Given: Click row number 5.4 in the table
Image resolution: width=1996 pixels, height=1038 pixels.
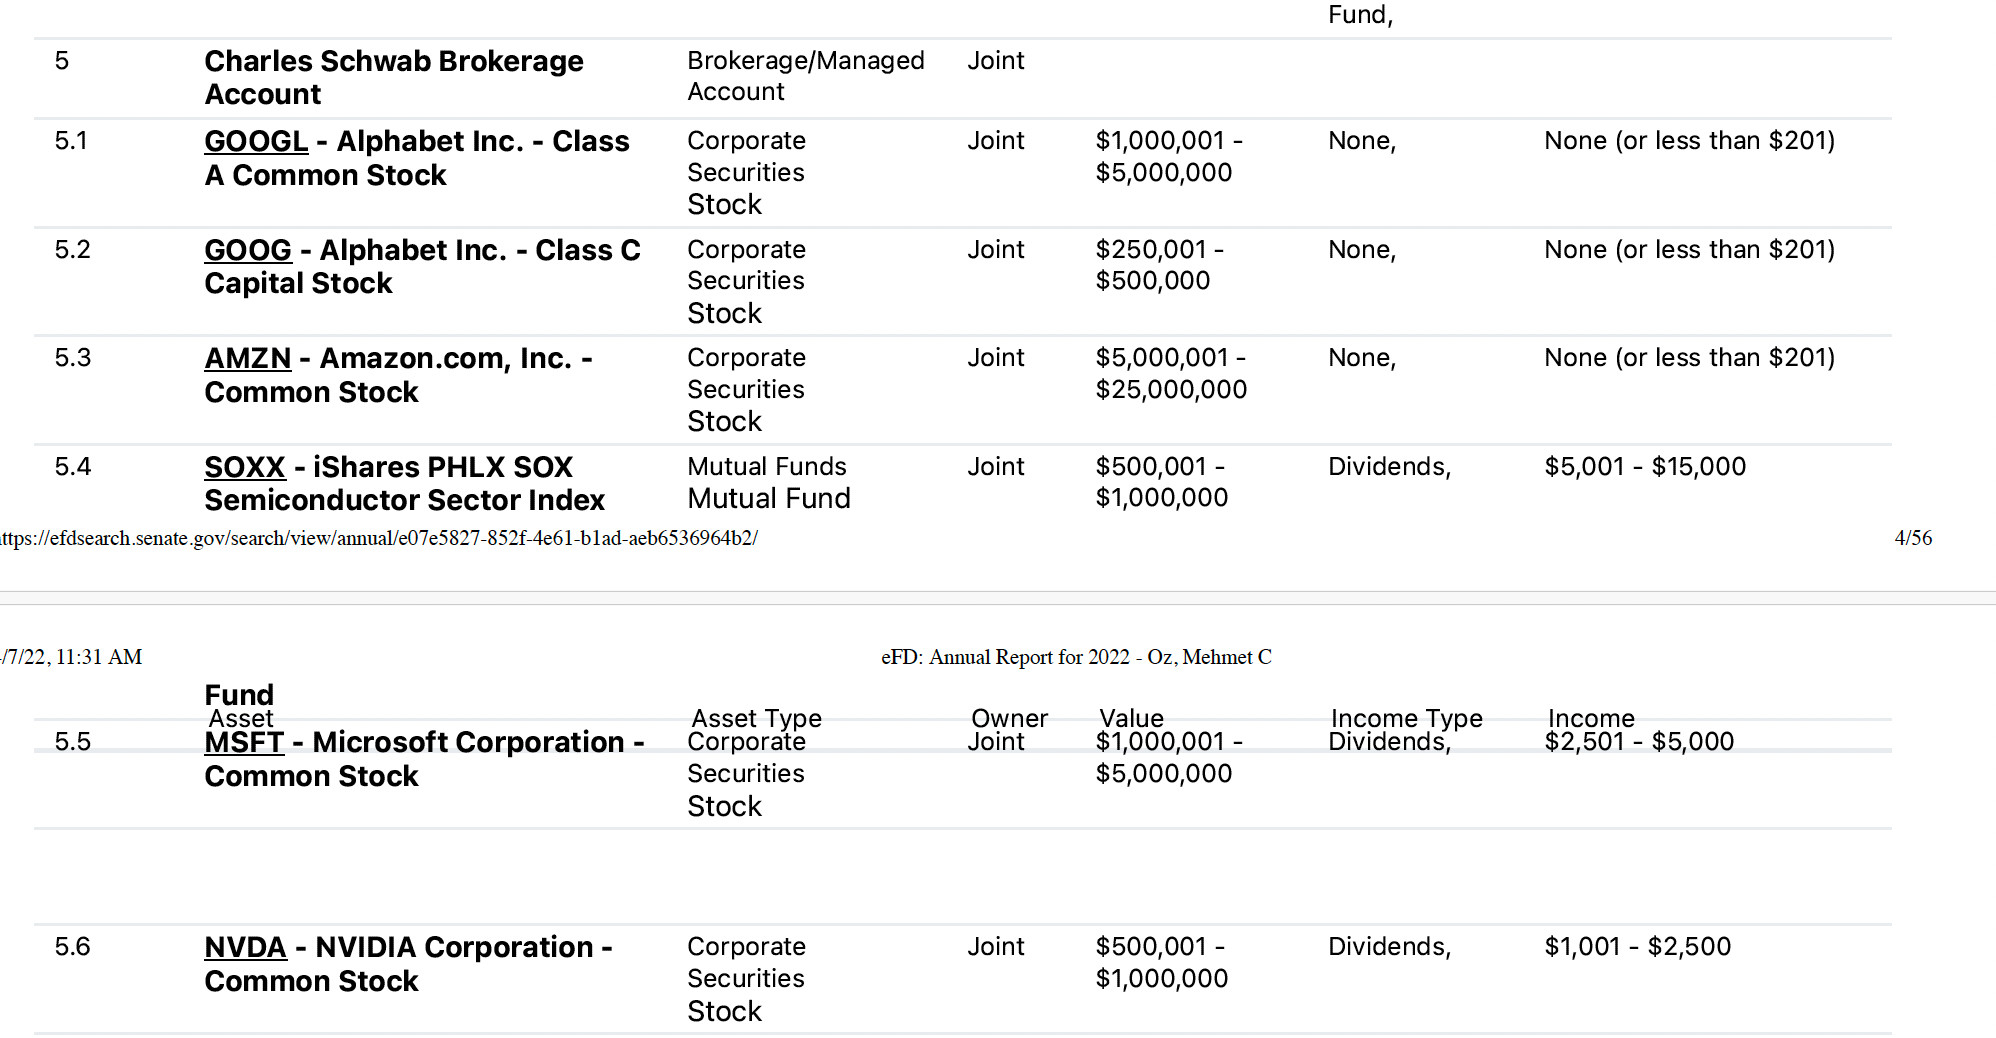Looking at the screenshot, I should pos(73,467).
